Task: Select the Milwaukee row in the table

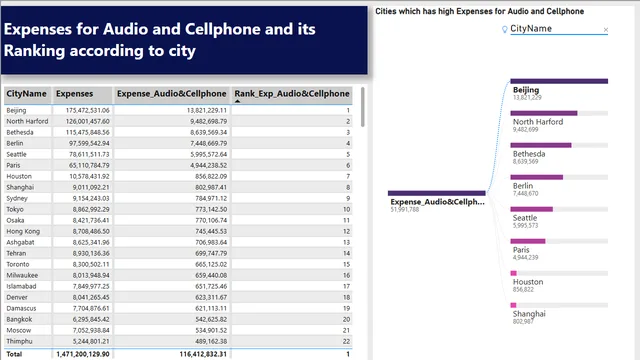Action: click(x=178, y=276)
